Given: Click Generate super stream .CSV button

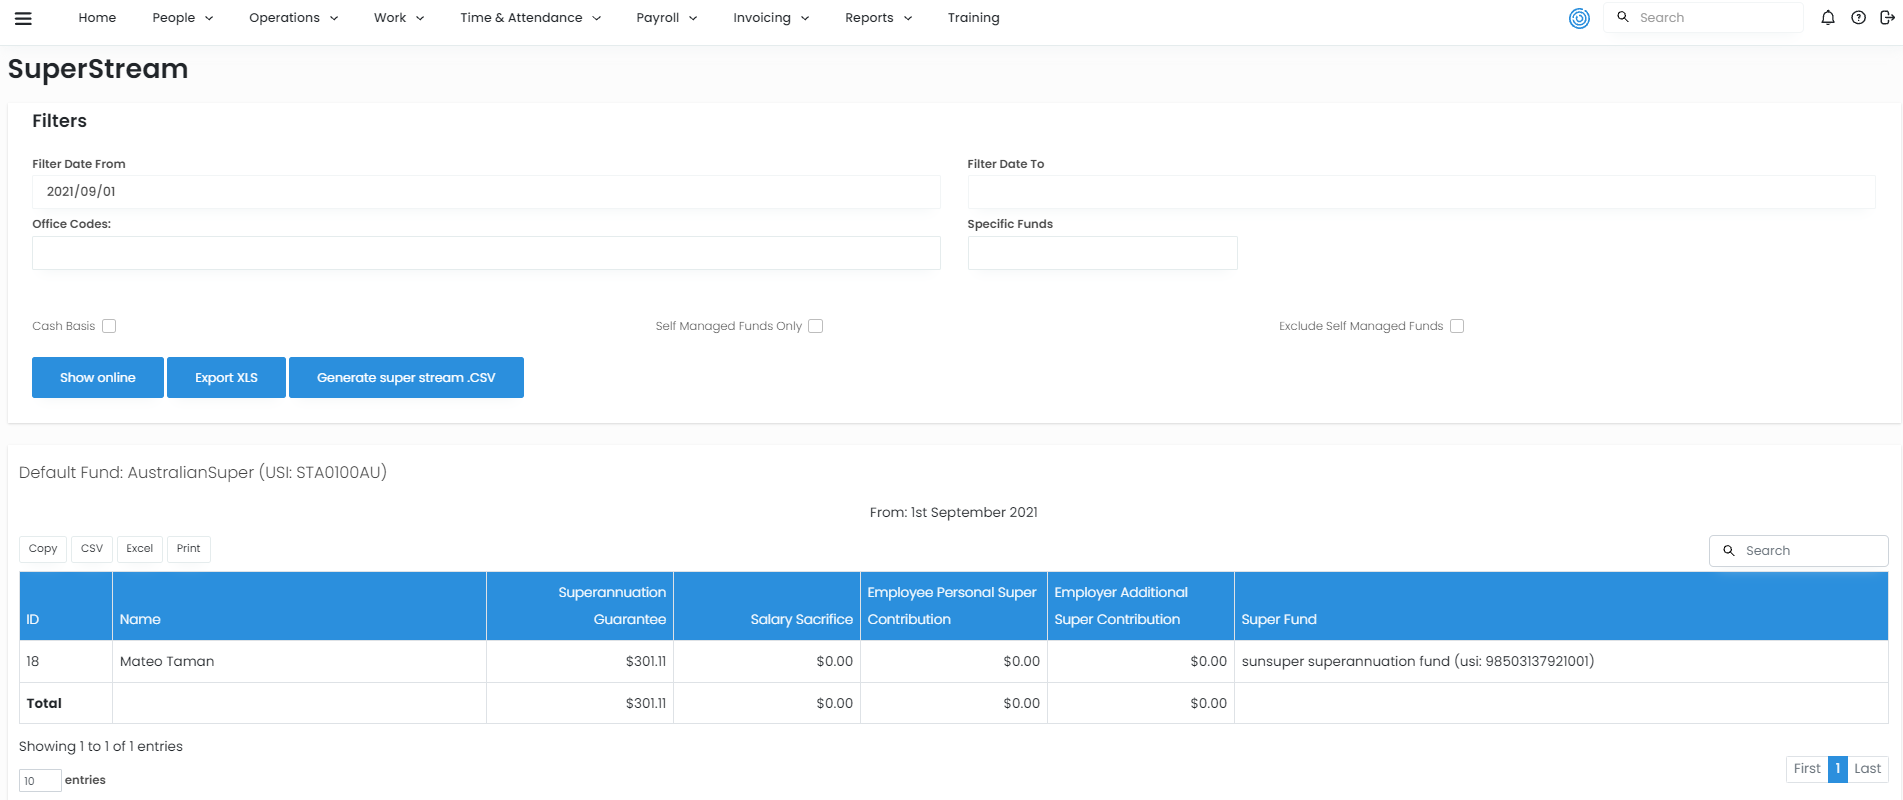Looking at the screenshot, I should click(x=406, y=378).
